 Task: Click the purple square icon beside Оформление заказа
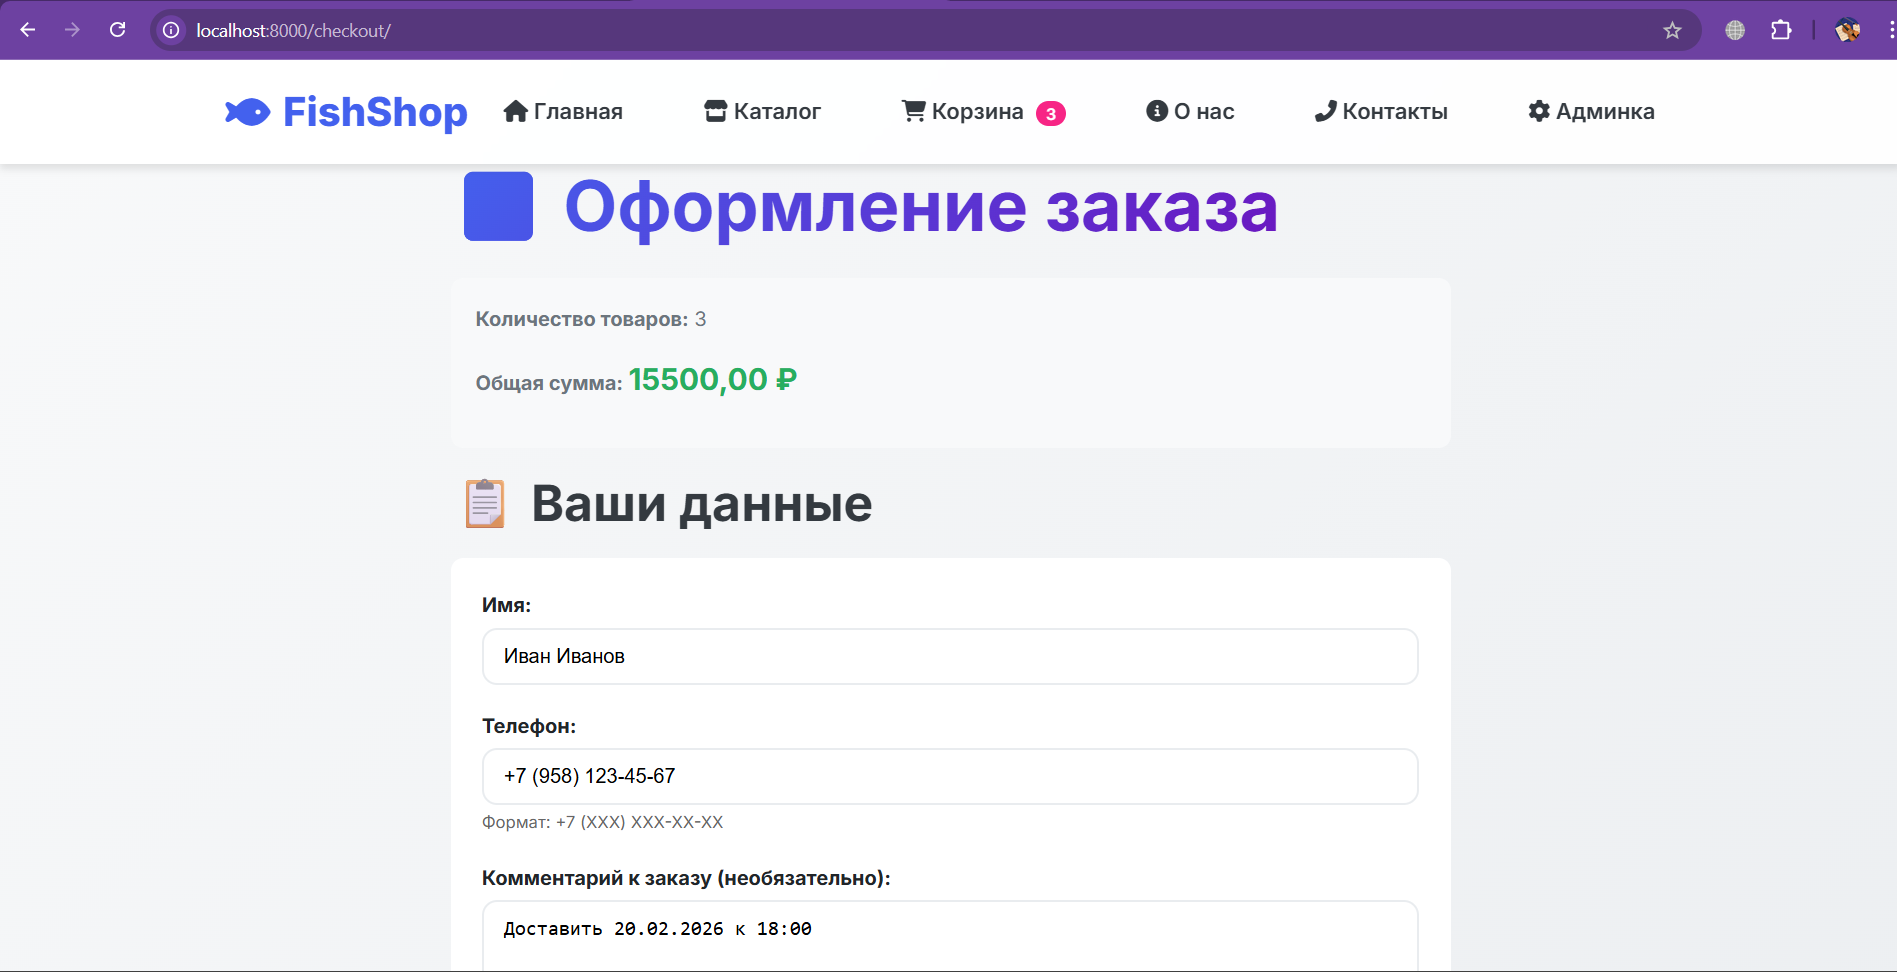tap(497, 206)
